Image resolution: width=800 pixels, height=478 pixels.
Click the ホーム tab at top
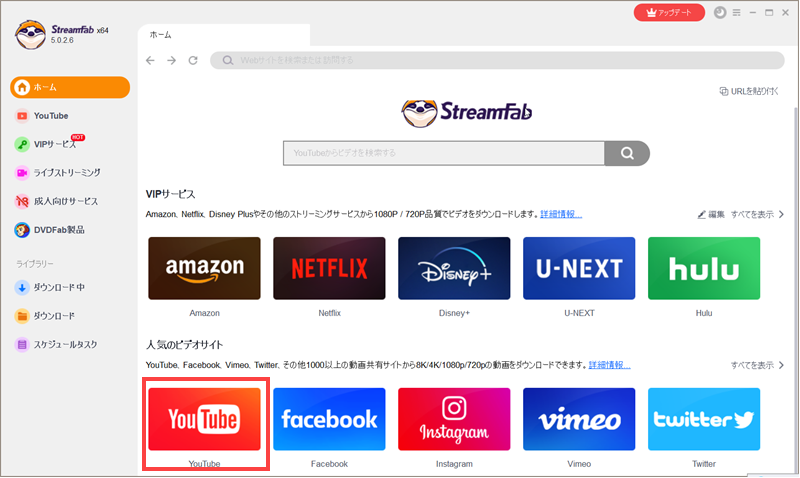223,35
